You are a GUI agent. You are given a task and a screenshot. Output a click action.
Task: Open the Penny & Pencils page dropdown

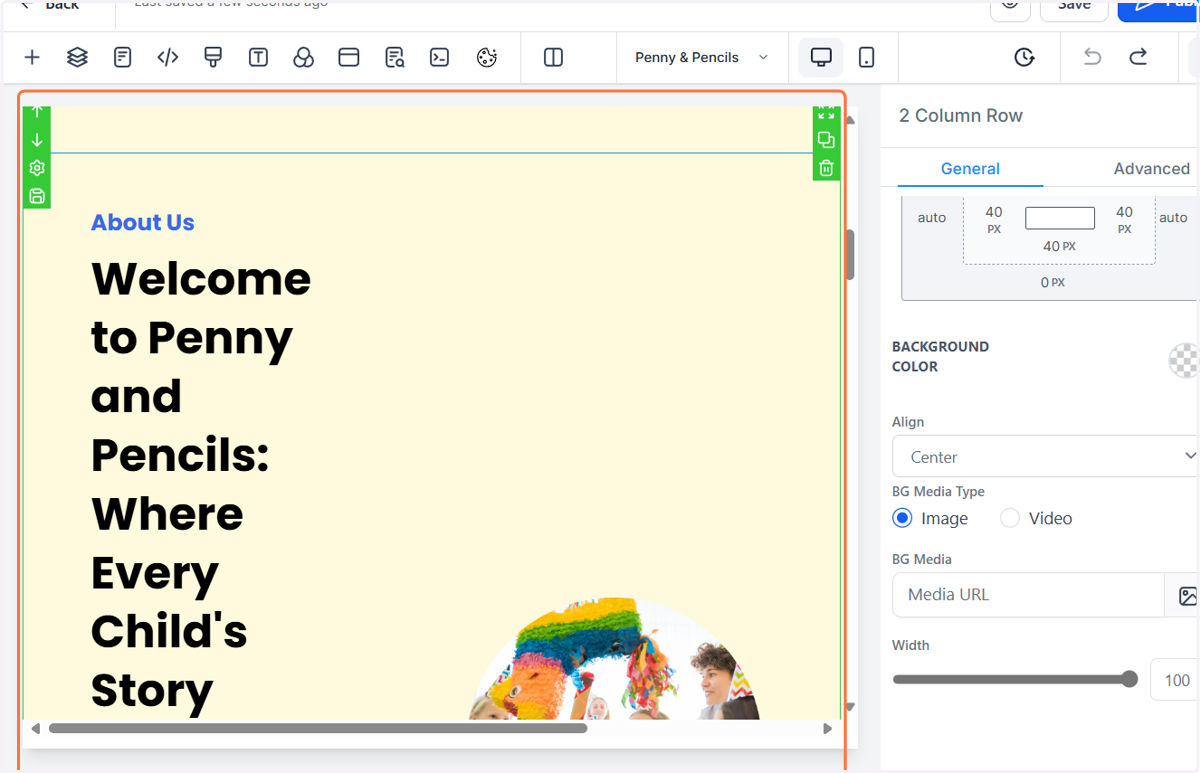702,57
